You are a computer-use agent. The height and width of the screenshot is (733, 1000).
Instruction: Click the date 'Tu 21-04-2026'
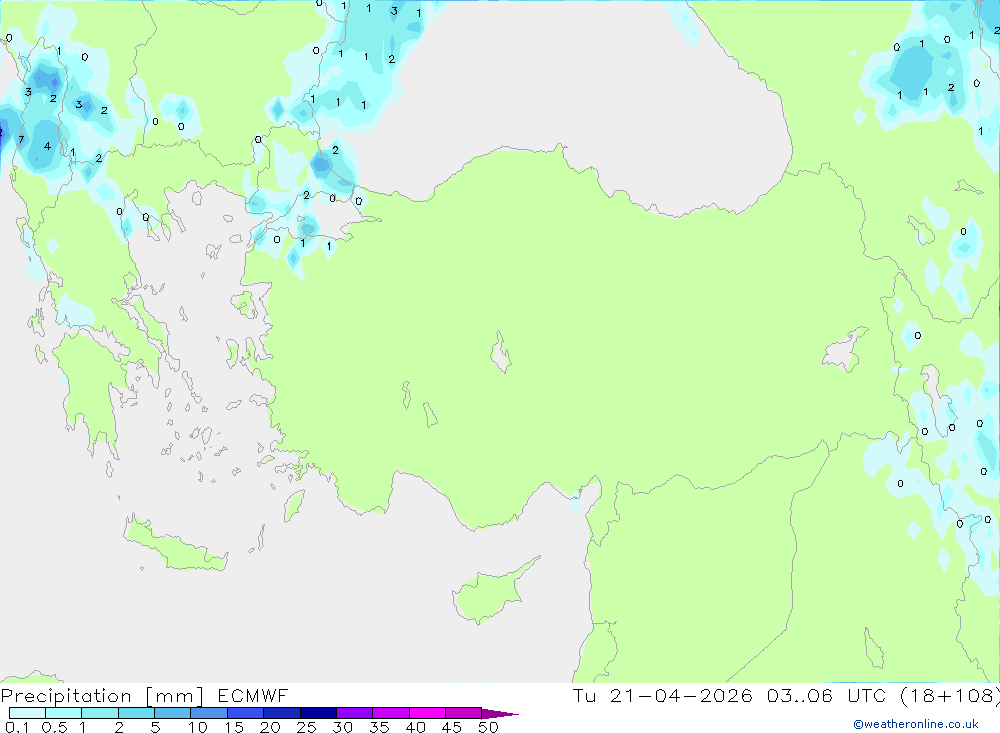[x=663, y=695]
